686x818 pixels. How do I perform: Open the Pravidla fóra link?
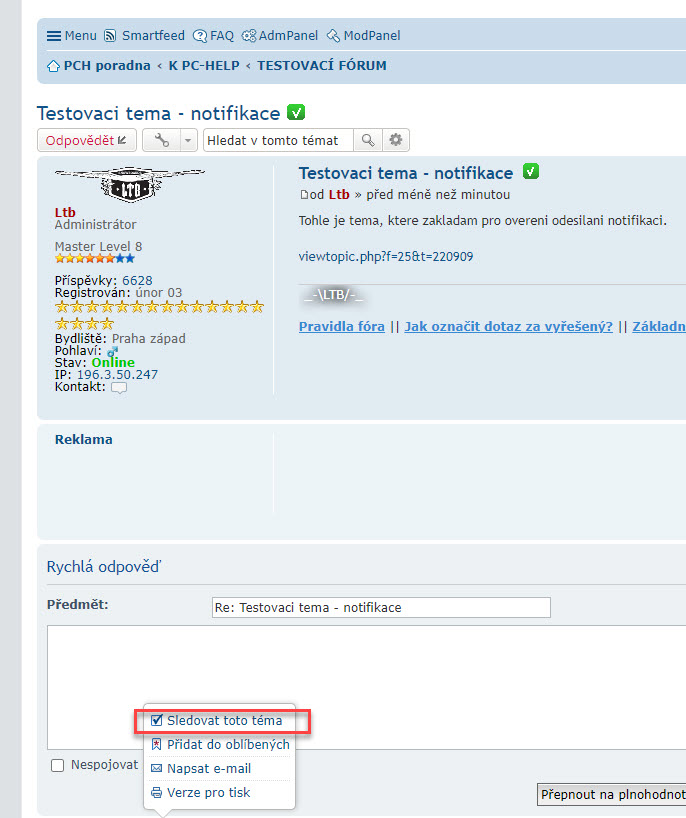(x=342, y=327)
